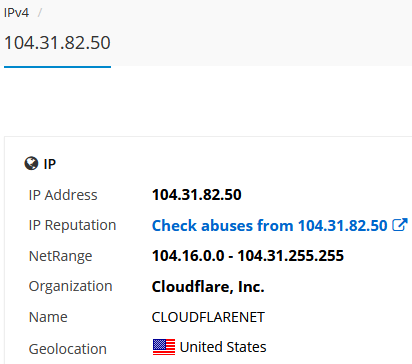The image size is (412, 364).
Task: Click the Name field label
Action: pyautogui.click(x=48, y=317)
